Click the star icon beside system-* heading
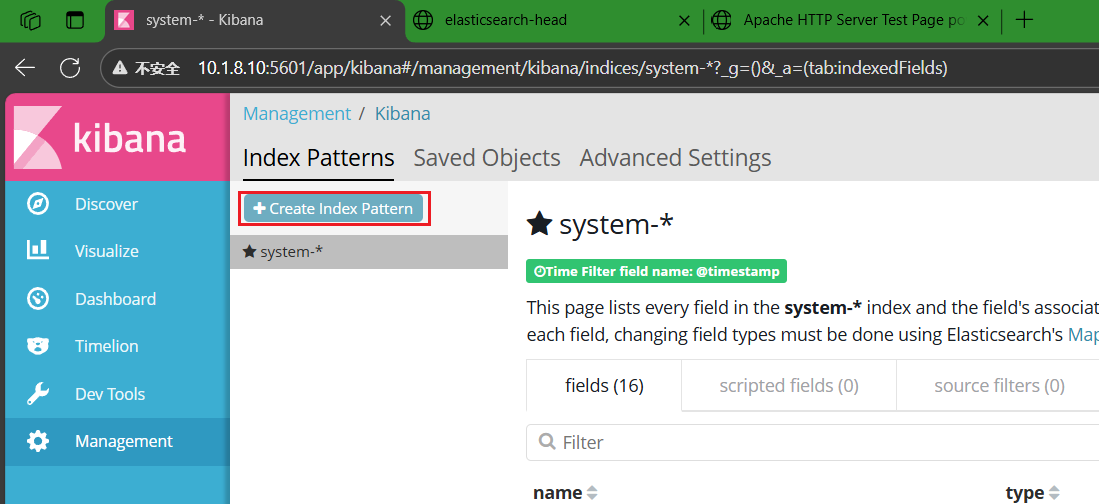This screenshot has height=504, width=1099. (x=540, y=224)
